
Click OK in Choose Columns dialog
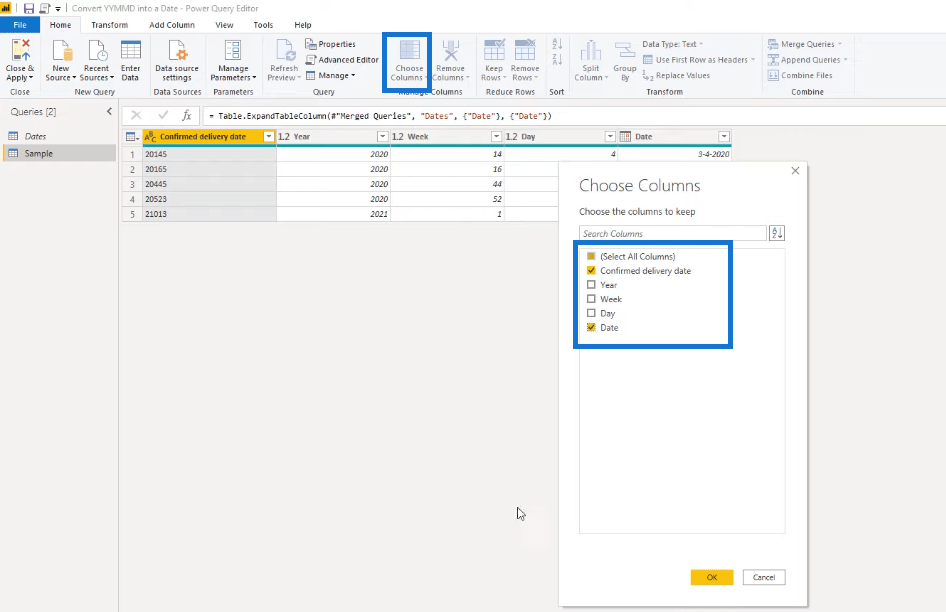coord(712,577)
